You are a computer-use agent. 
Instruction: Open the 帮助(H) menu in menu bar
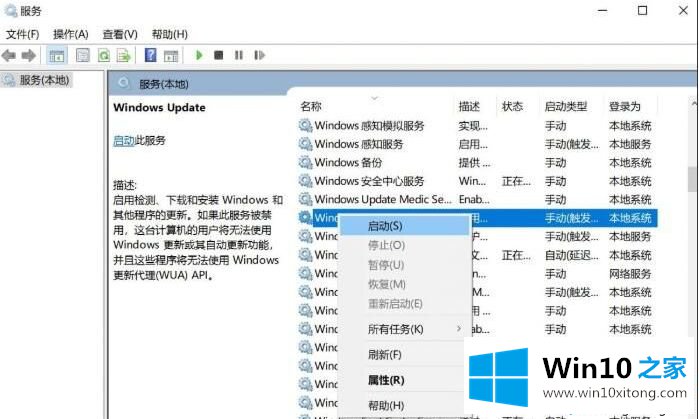coord(169,34)
